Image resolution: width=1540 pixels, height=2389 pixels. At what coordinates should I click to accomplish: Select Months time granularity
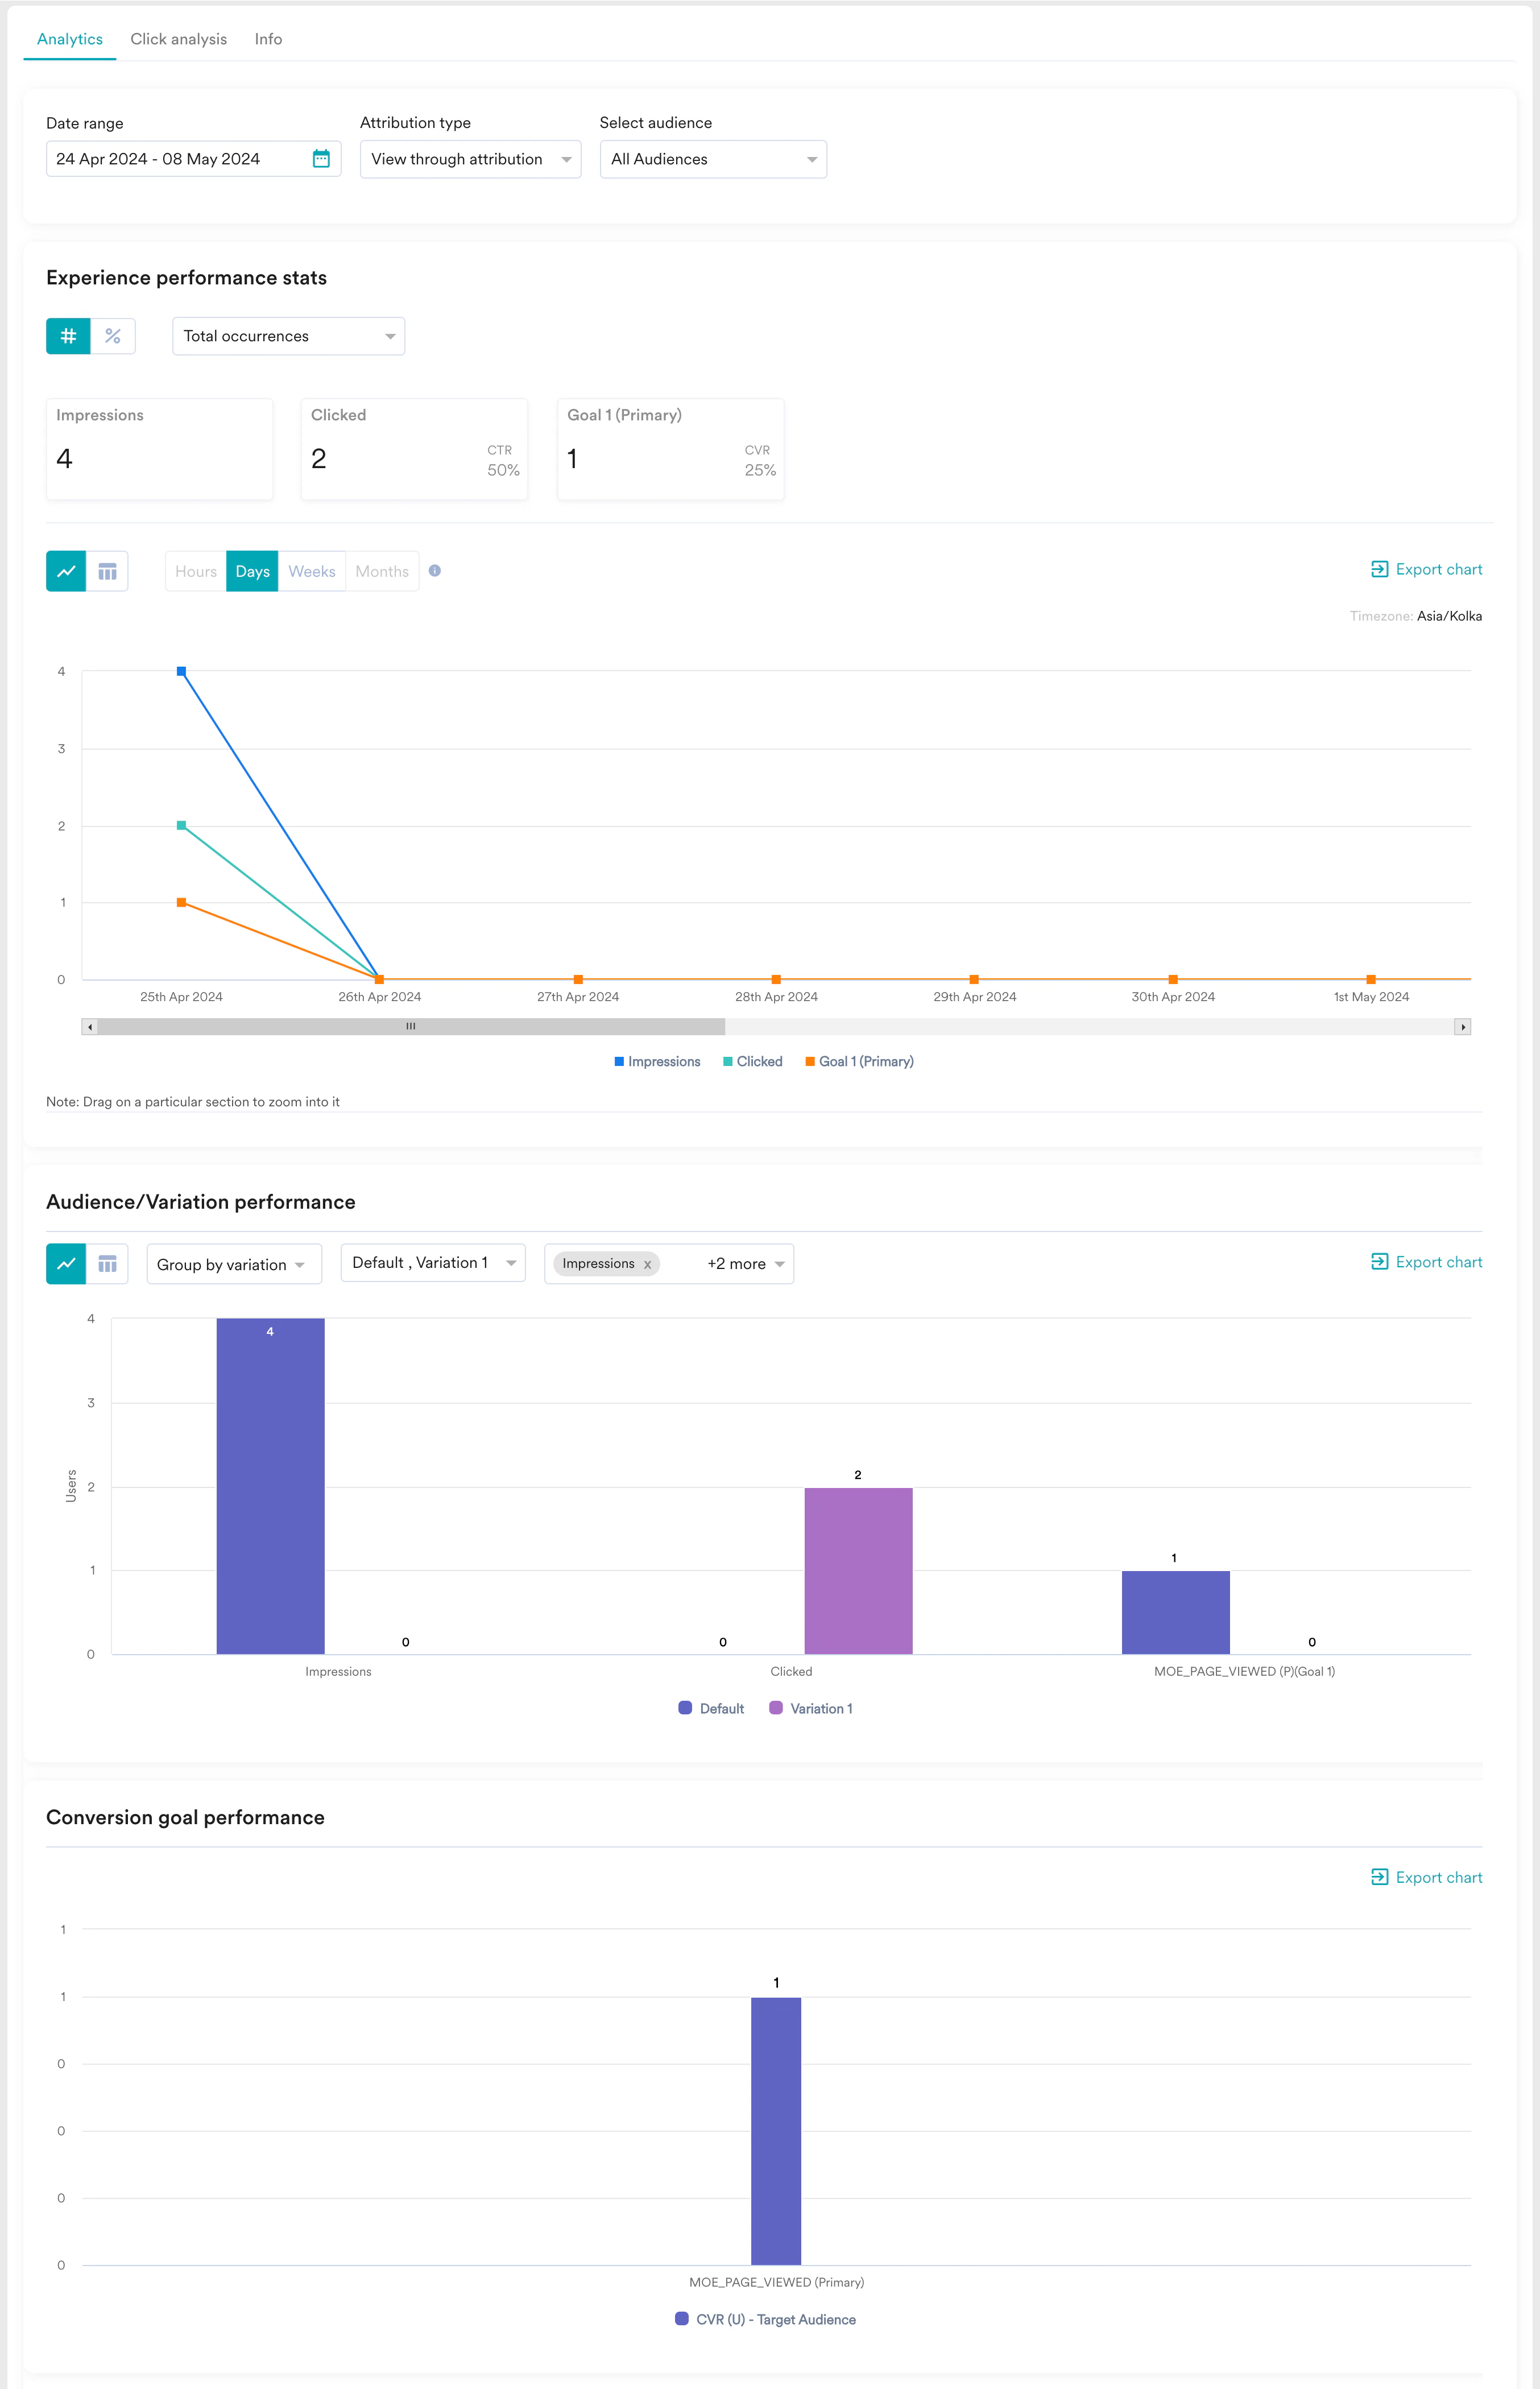click(381, 571)
